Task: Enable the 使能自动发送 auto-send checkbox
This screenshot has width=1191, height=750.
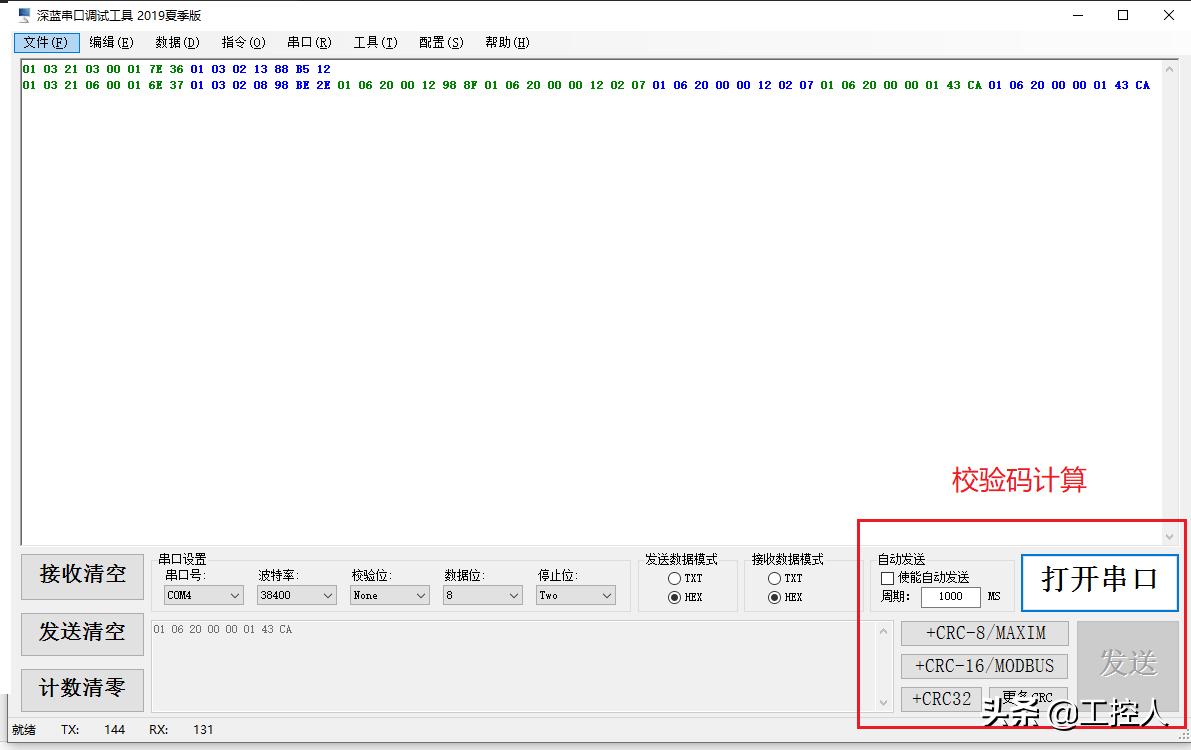Action: coord(887,578)
